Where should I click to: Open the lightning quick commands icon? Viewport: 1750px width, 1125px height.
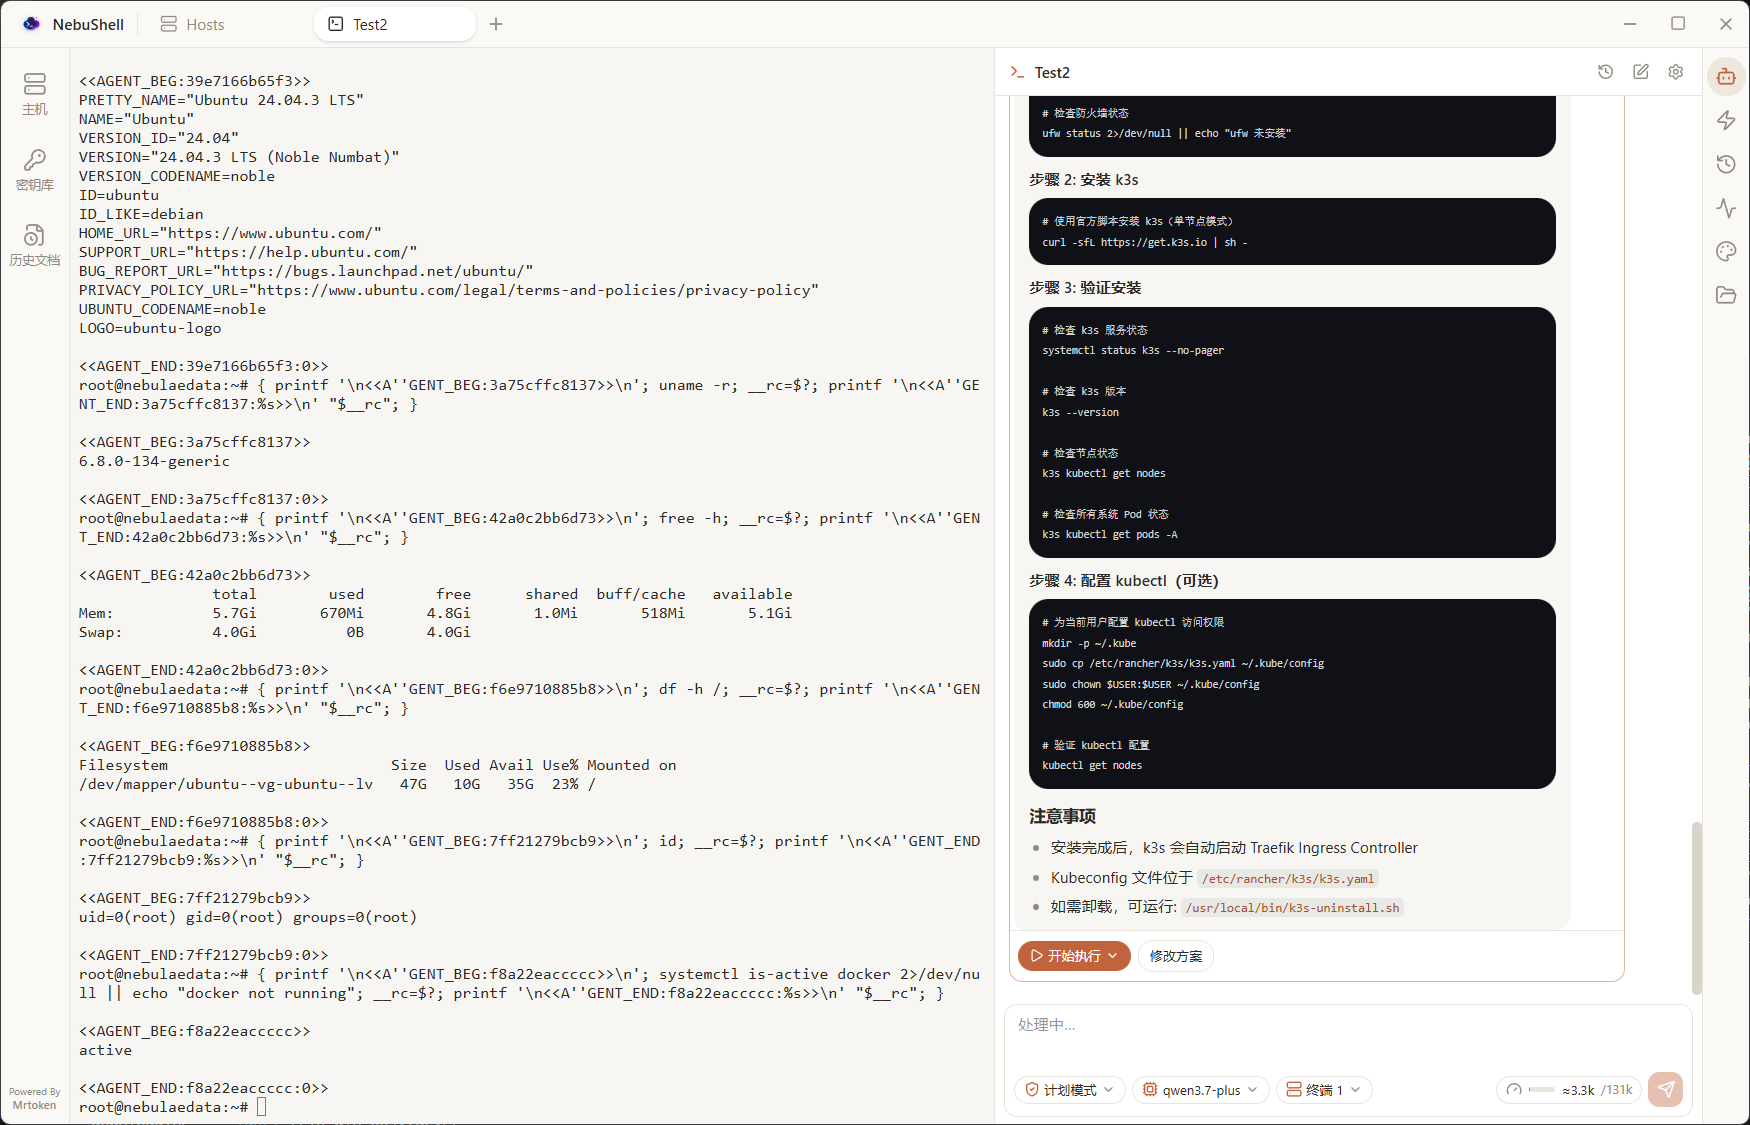(x=1726, y=120)
